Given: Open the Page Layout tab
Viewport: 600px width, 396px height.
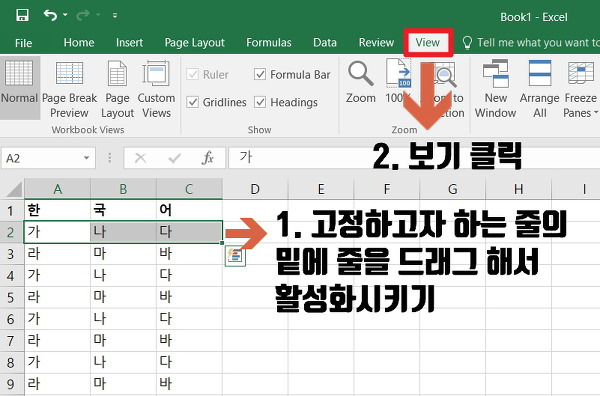Looking at the screenshot, I should (194, 42).
